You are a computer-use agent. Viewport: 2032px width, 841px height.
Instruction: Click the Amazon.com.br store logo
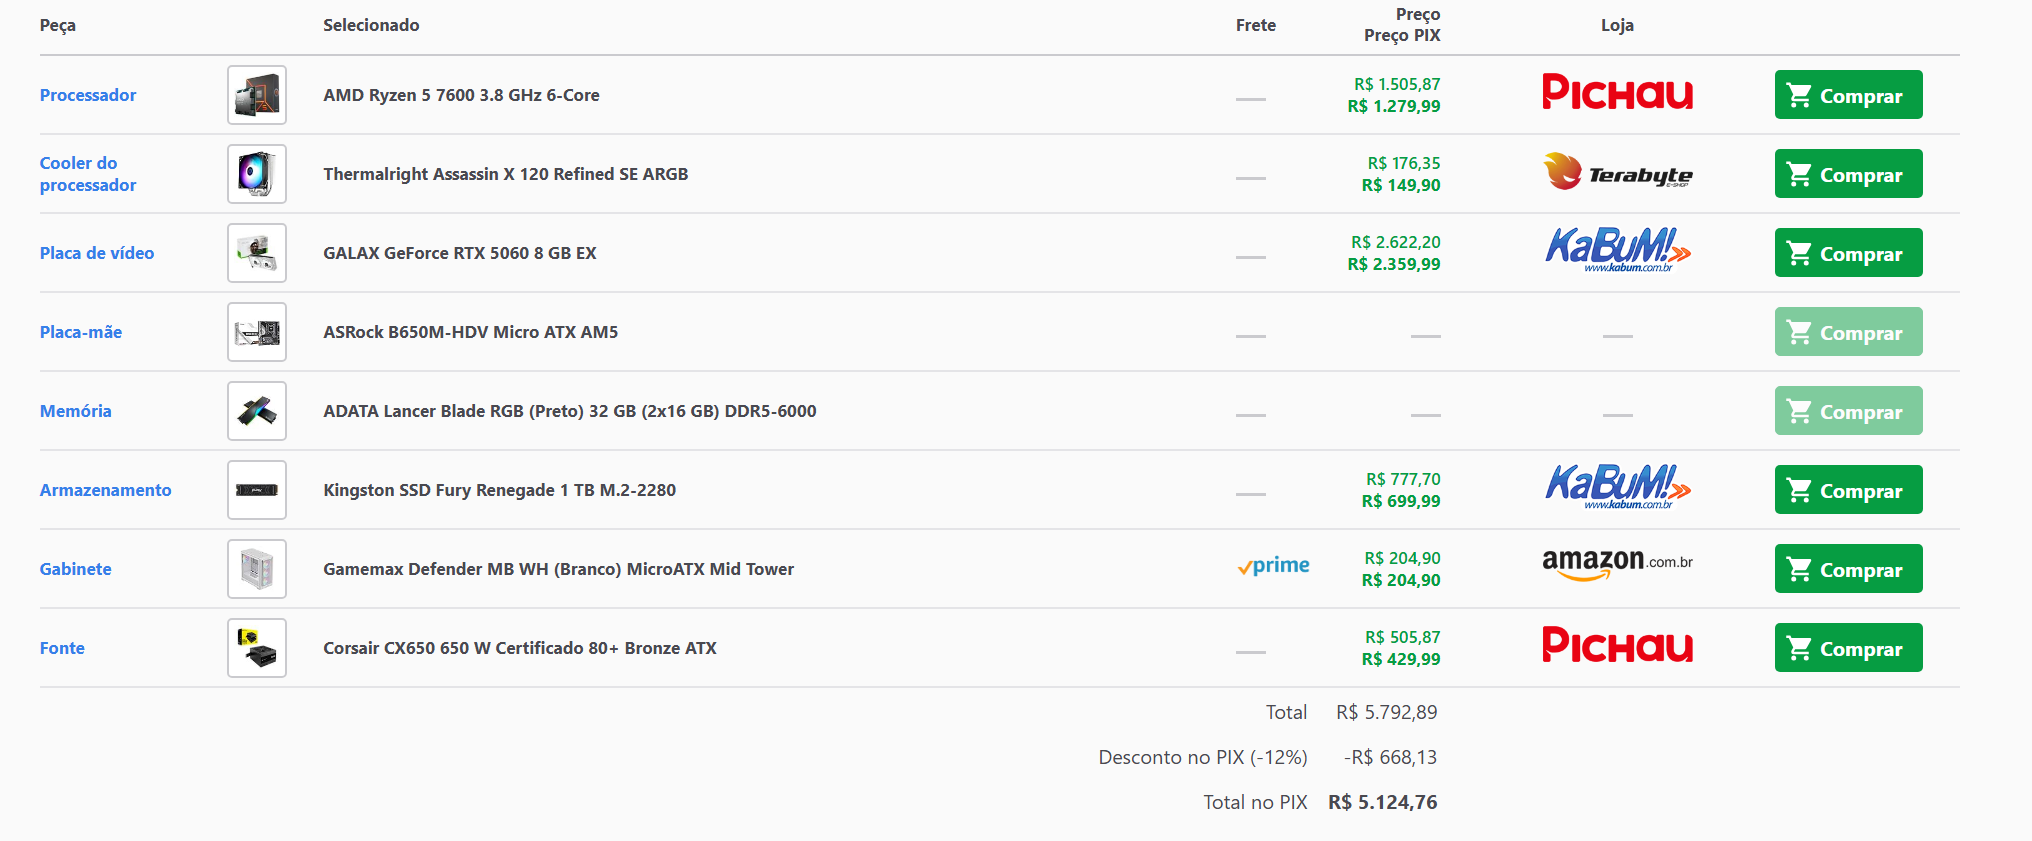[x=1617, y=566]
